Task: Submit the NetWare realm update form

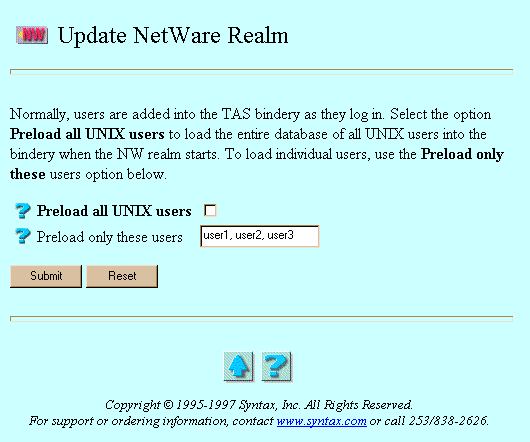Action: pos(46,276)
